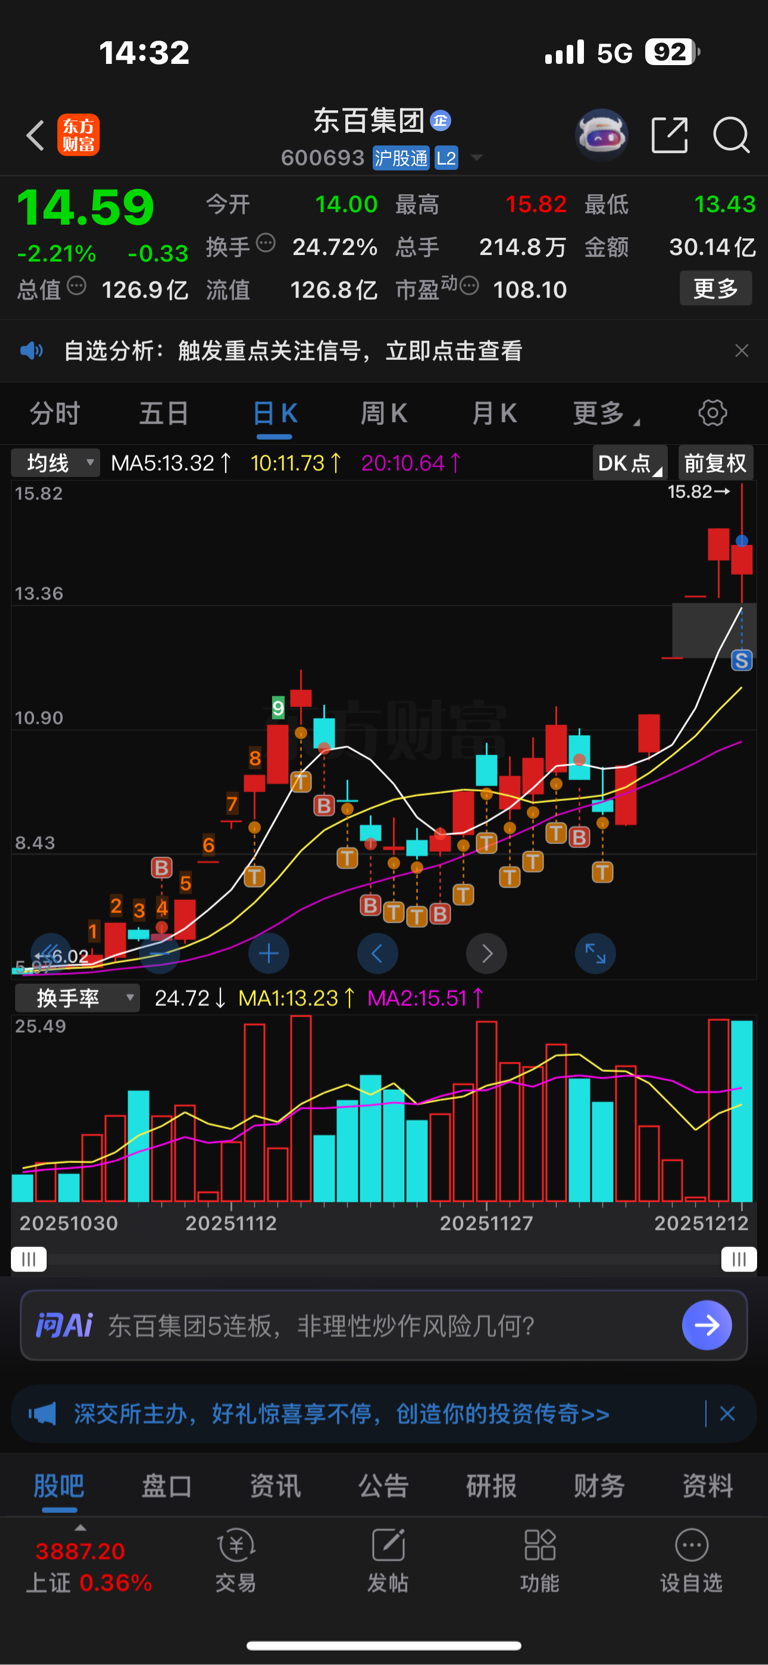The image size is (768, 1665).
Task: Tap the 问Ai logo
Action: point(64,1326)
